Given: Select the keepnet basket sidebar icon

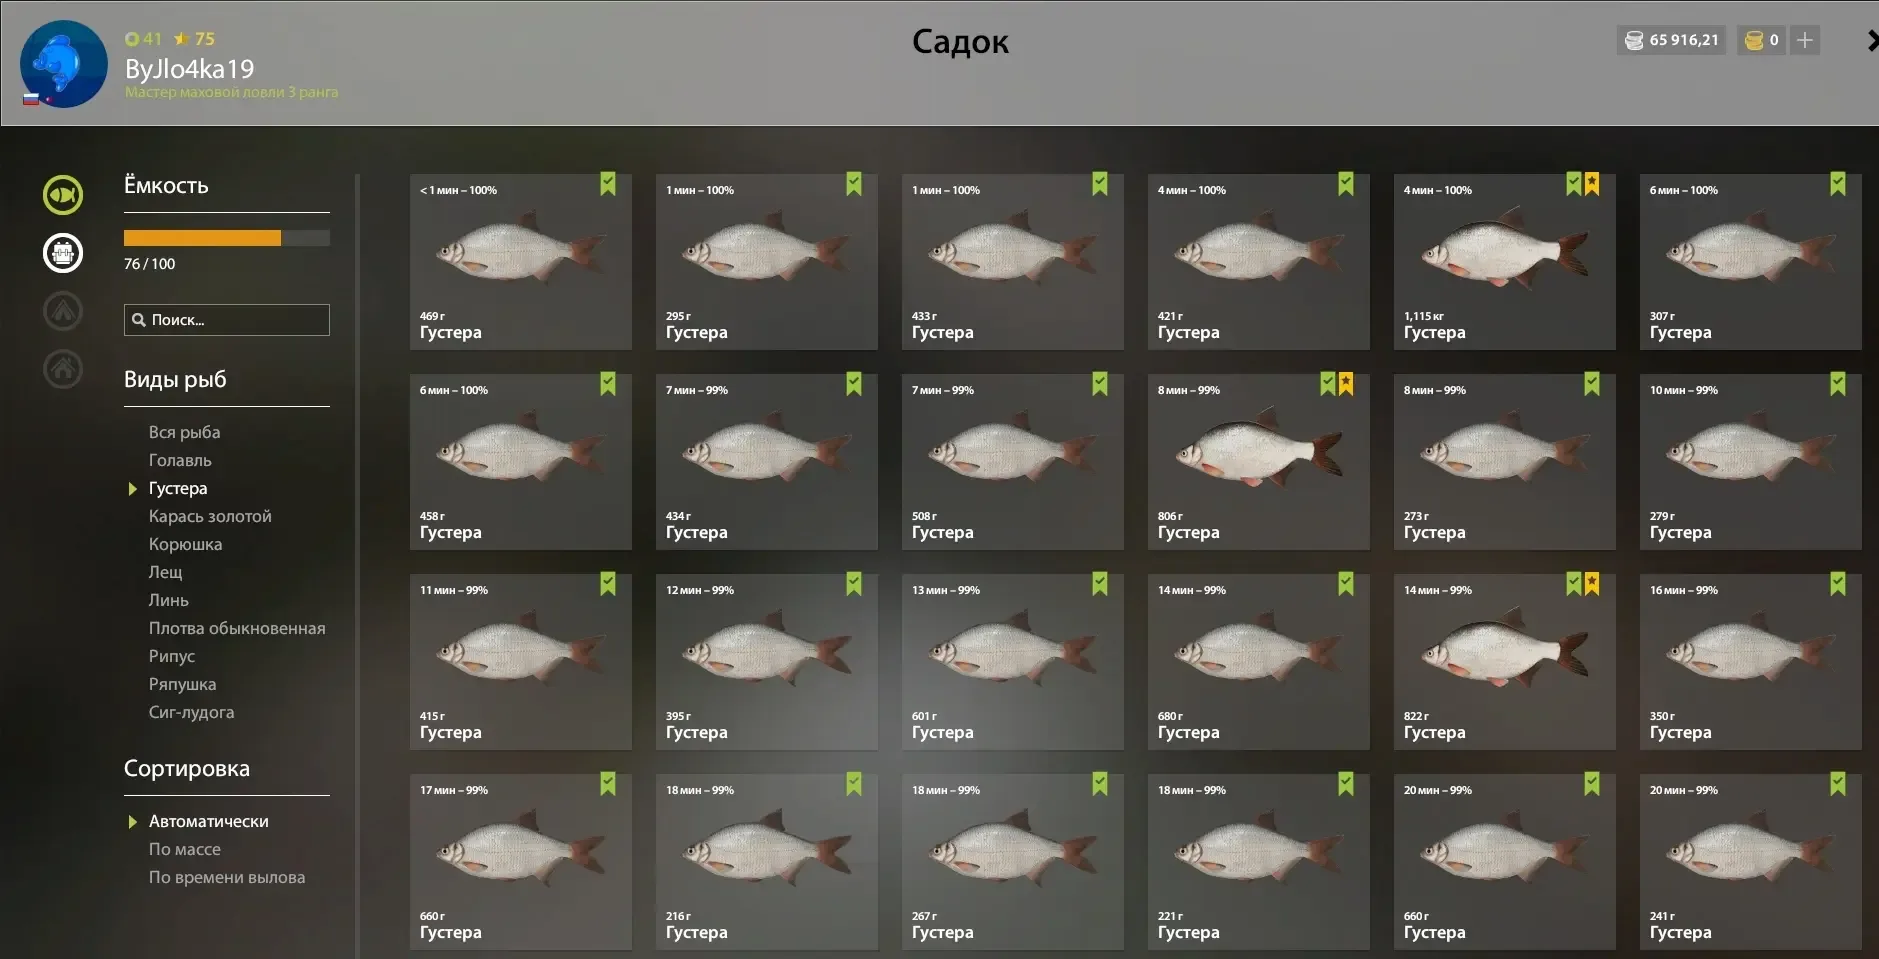Looking at the screenshot, I should [63, 253].
